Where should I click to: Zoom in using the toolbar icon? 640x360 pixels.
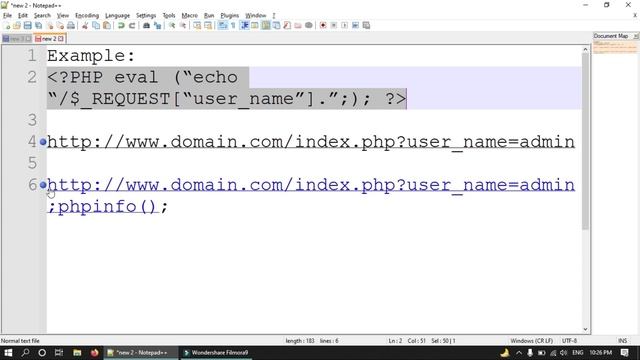click(x=172, y=25)
